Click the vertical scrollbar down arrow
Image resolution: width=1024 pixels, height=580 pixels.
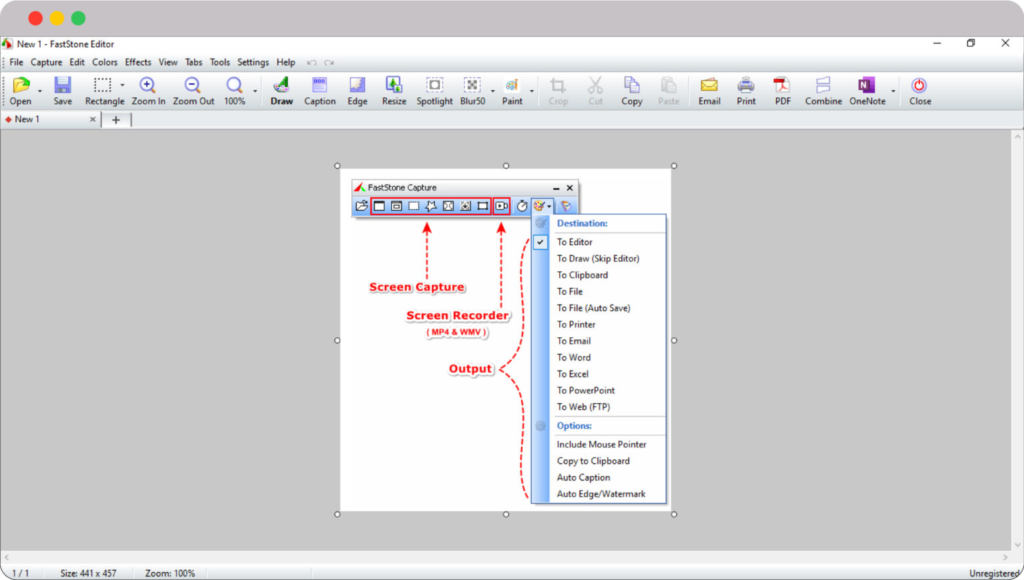pos(1017,546)
